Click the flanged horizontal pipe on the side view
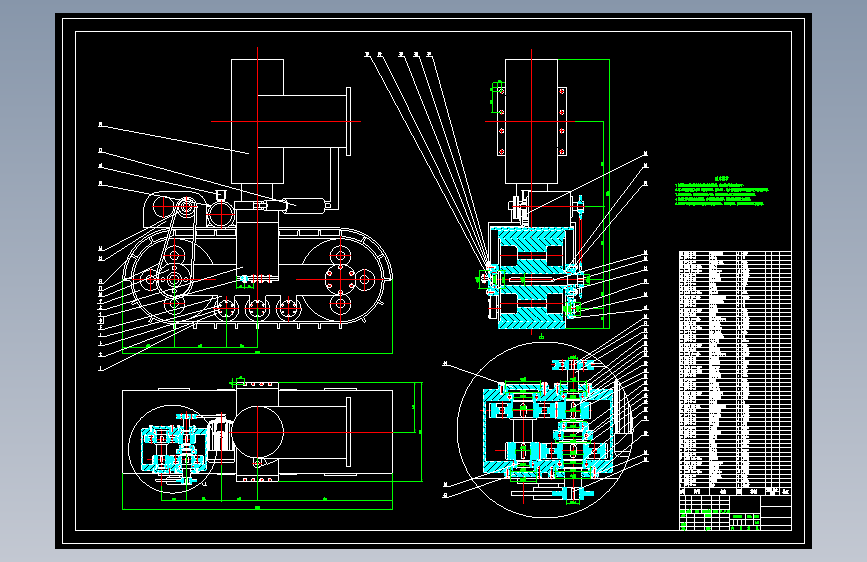This screenshot has height=562, width=867. click(x=304, y=121)
